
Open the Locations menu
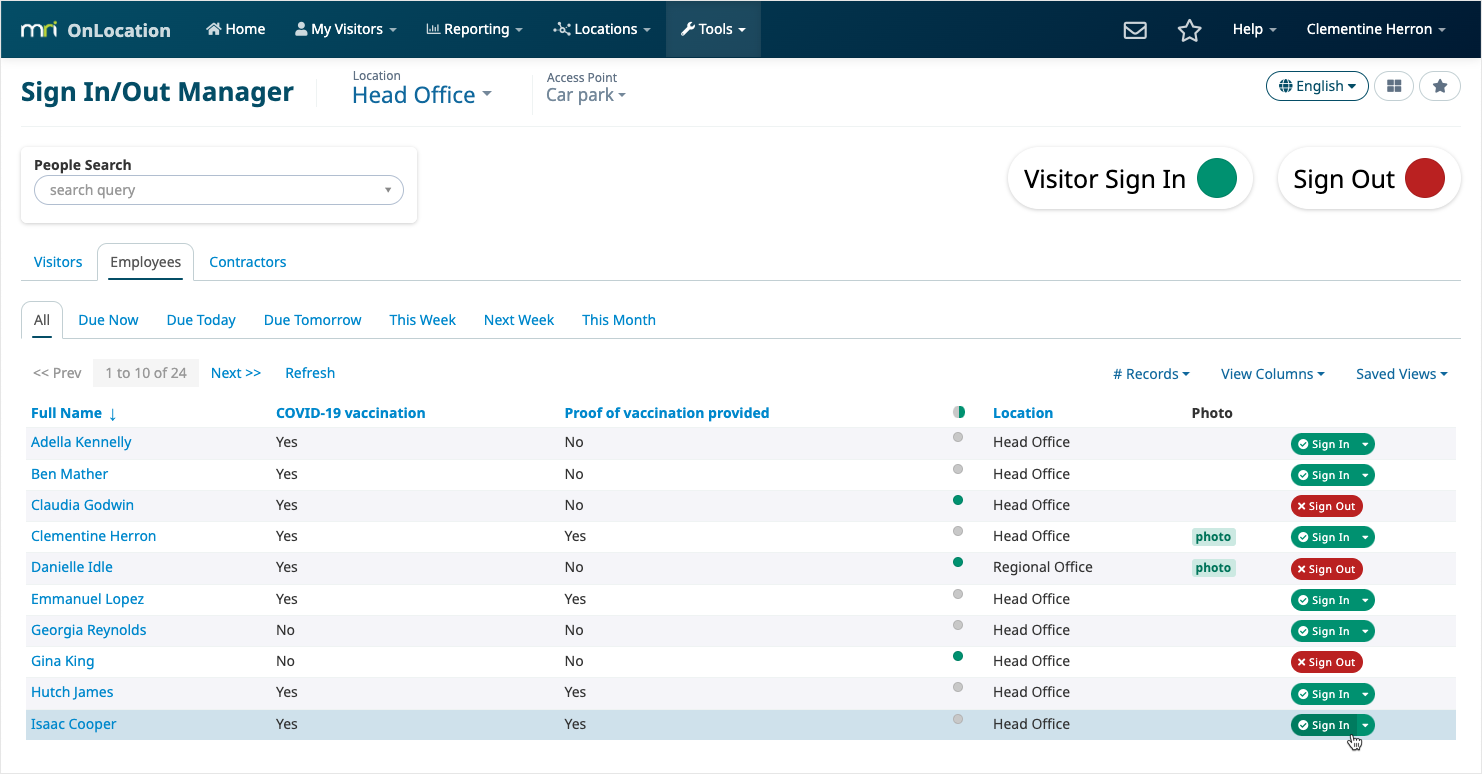pos(602,29)
